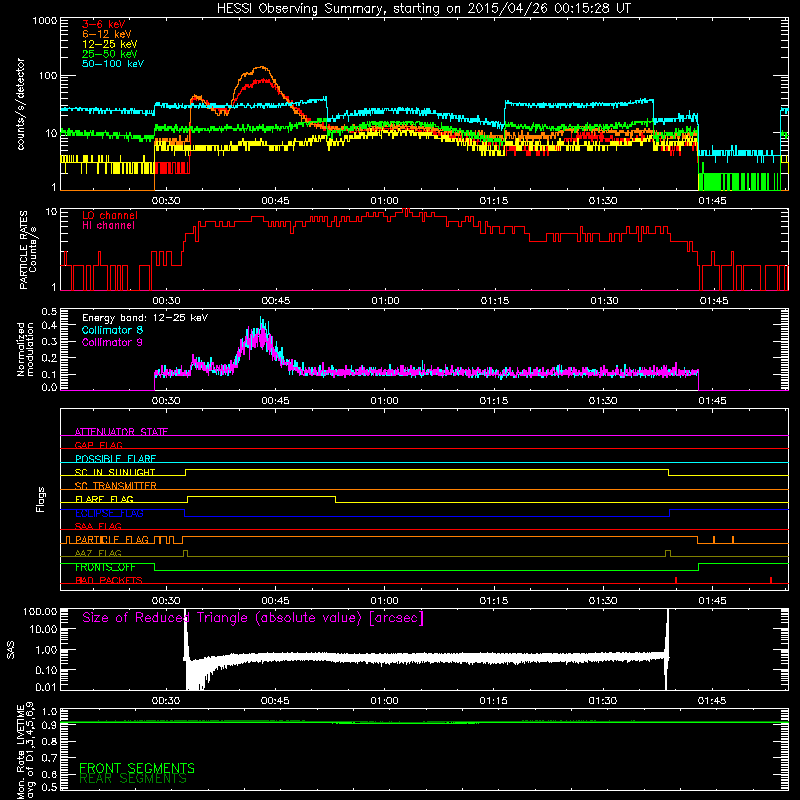
Task: Select the HI channel legend label
Action: pos(108,225)
